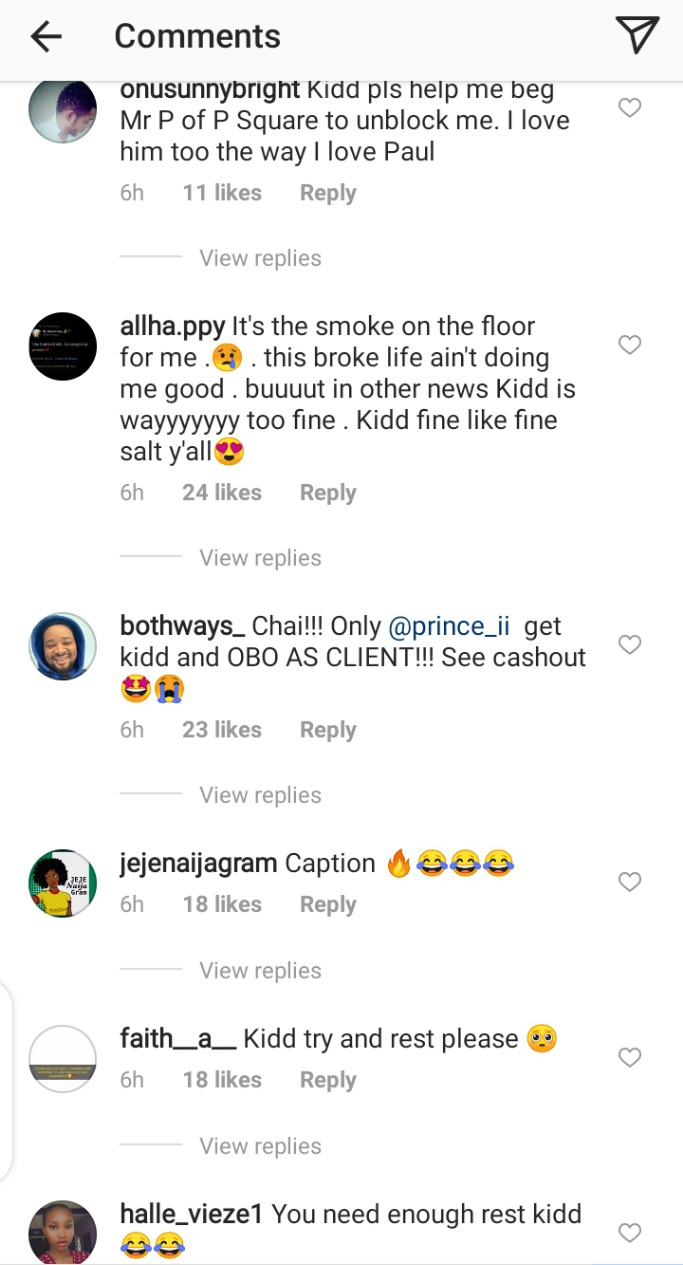Expand replies under onusunnybright's comment
This screenshot has width=683, height=1265.
(260, 258)
